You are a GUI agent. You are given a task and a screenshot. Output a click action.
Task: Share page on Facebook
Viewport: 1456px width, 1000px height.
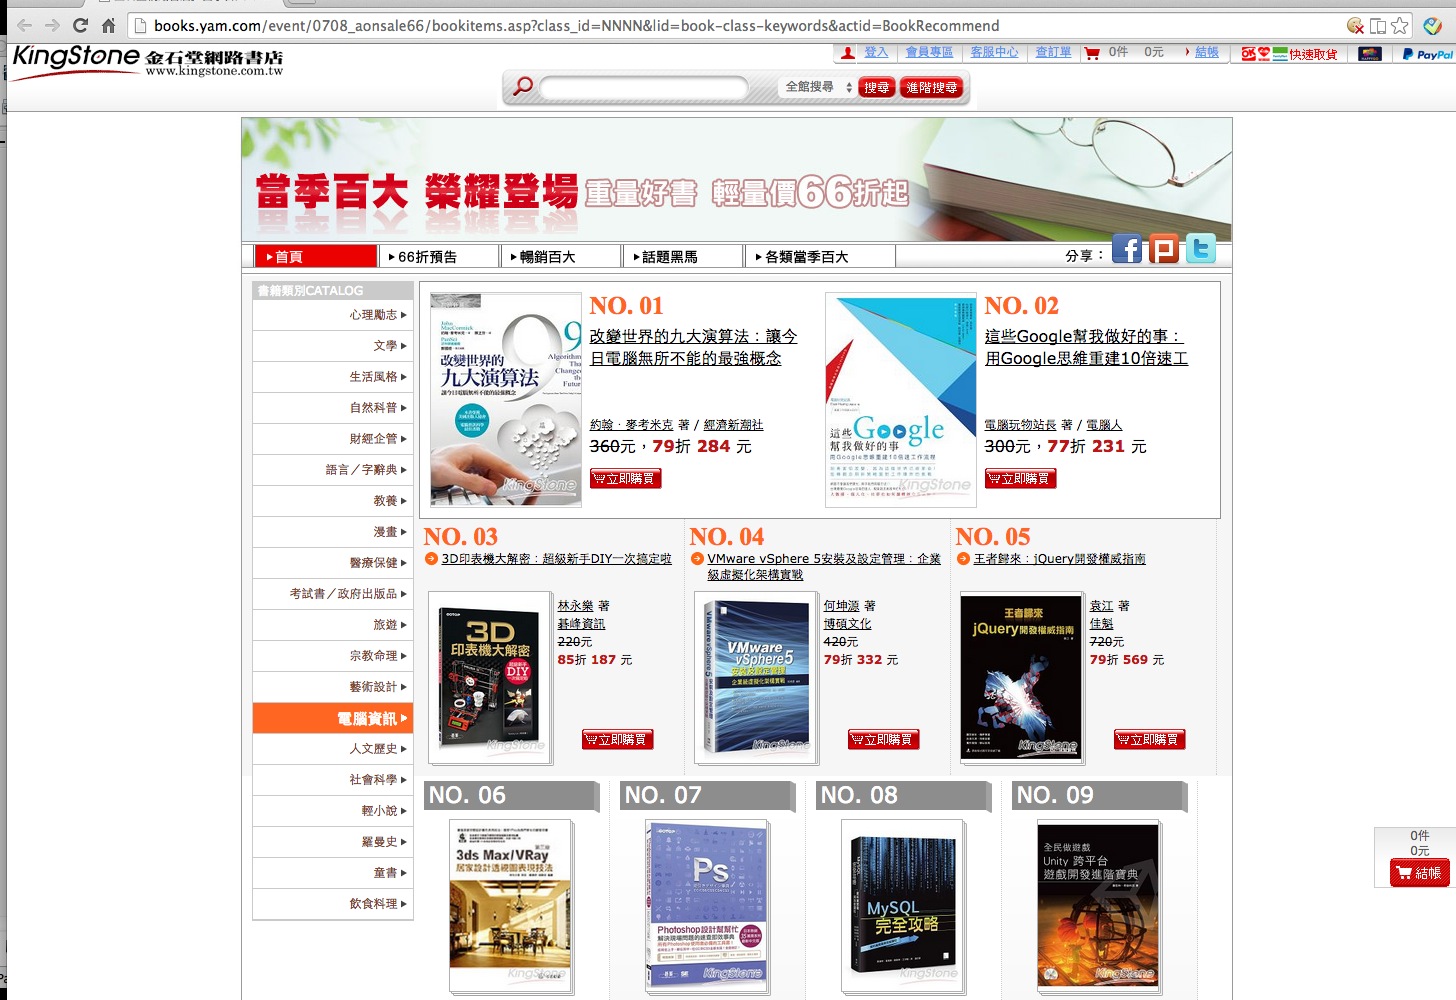click(1127, 249)
